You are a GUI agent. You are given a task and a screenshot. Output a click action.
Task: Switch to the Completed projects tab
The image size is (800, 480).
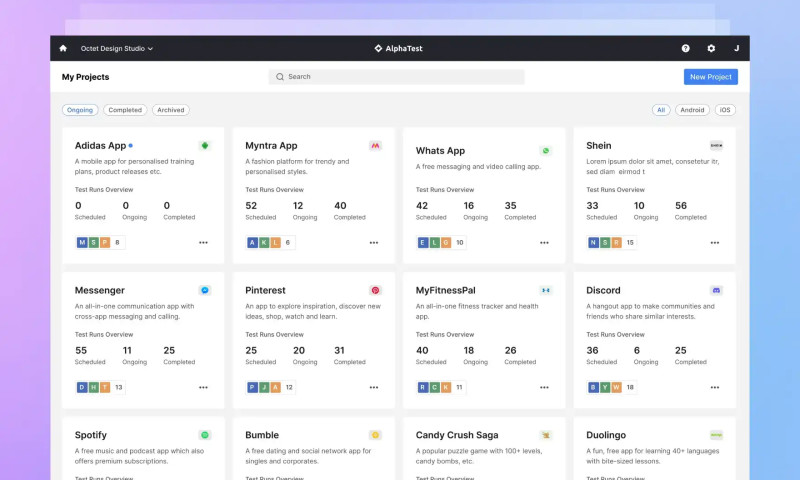coord(125,110)
